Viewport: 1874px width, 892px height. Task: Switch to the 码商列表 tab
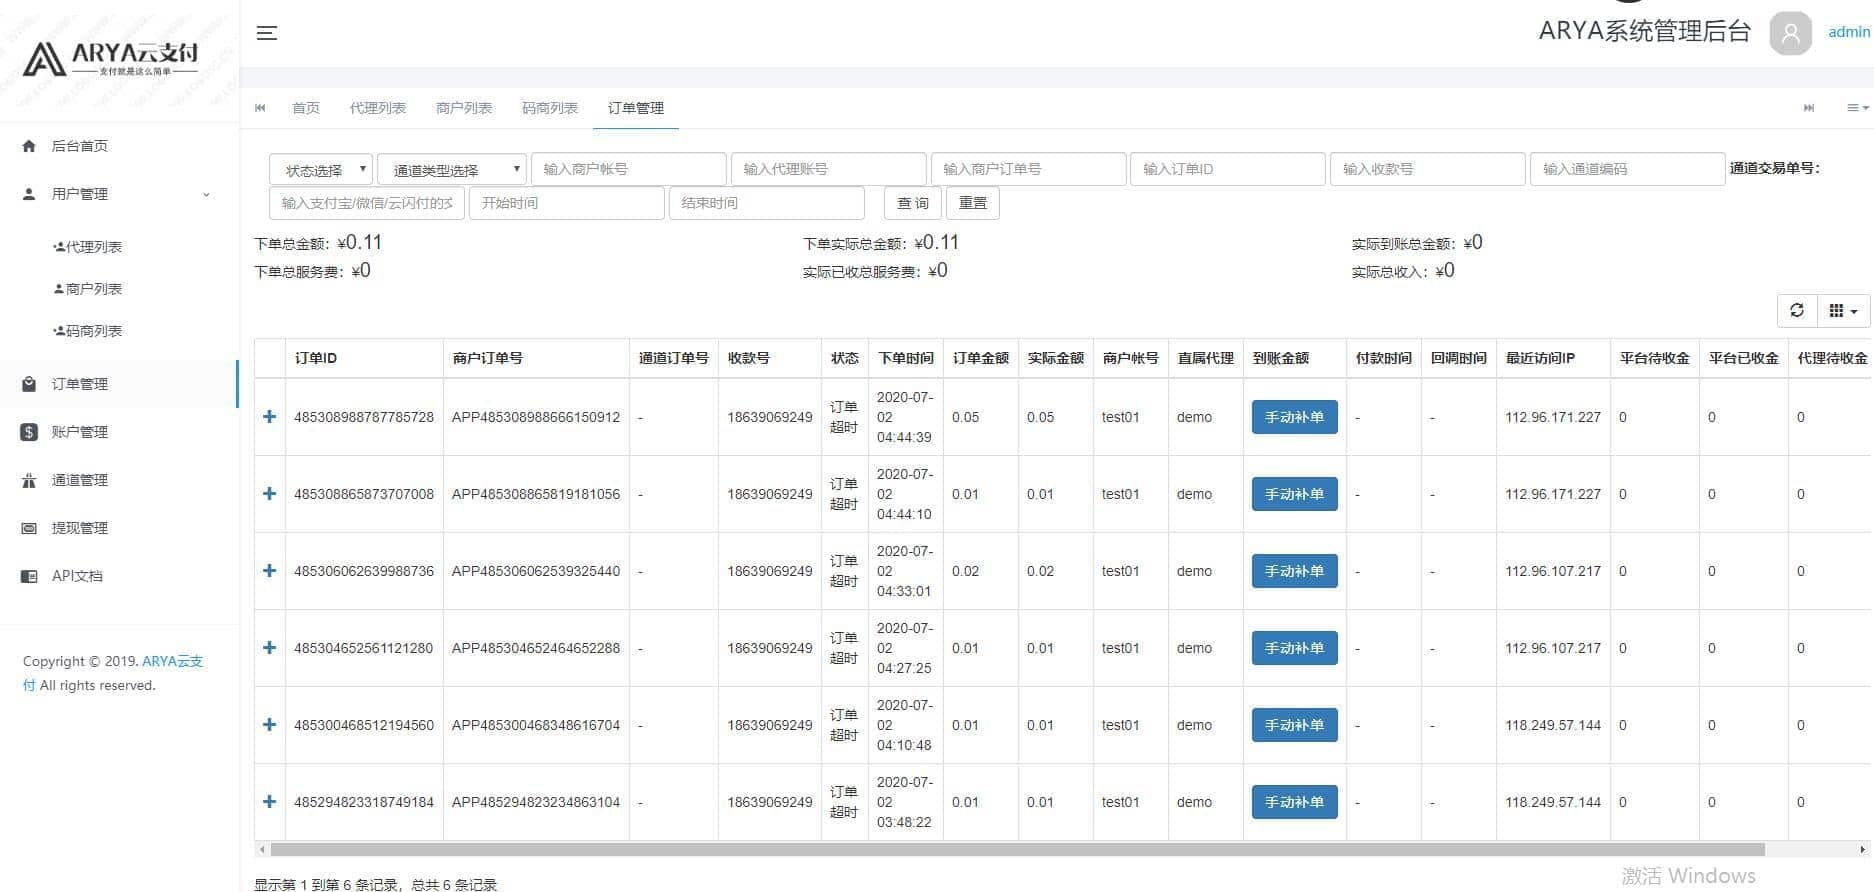(549, 108)
